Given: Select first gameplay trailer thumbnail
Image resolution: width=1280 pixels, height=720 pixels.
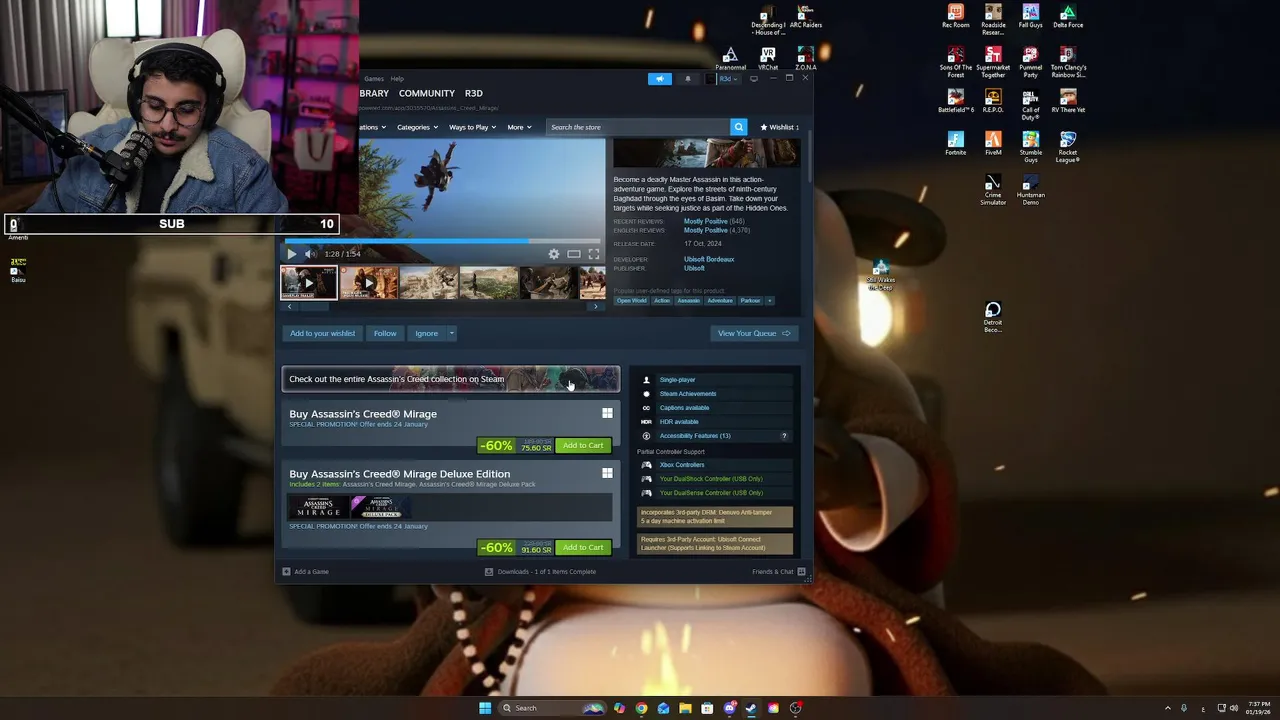Looking at the screenshot, I should [309, 283].
